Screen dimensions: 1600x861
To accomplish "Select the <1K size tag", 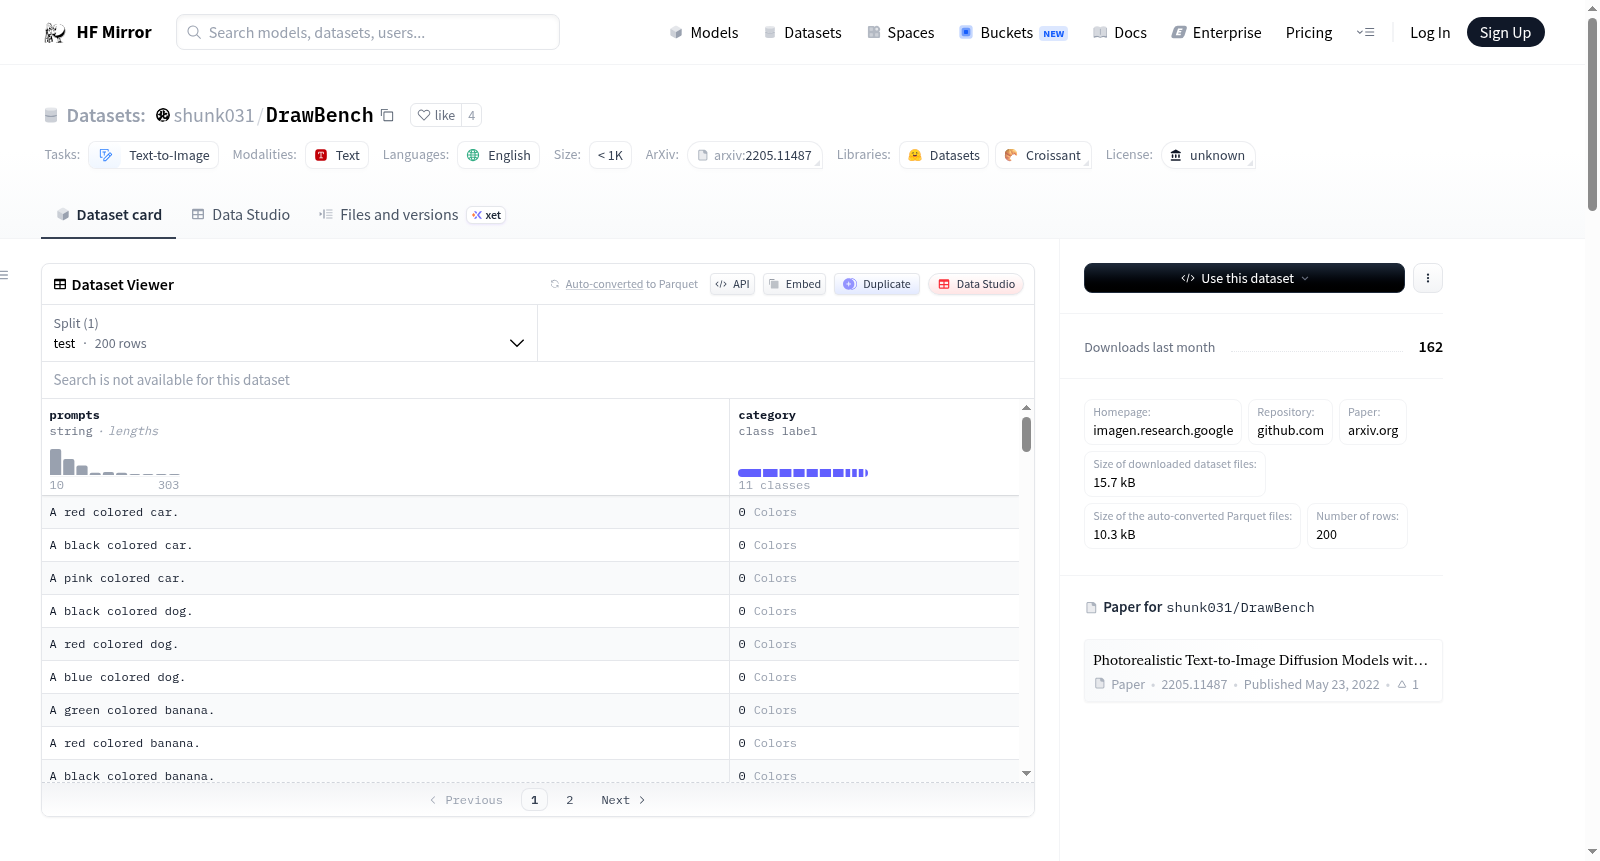I will 610,155.
